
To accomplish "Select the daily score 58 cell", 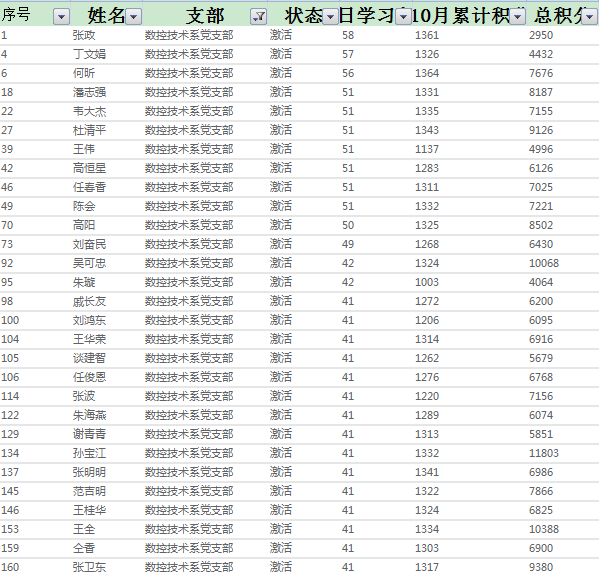I will click(x=348, y=36).
